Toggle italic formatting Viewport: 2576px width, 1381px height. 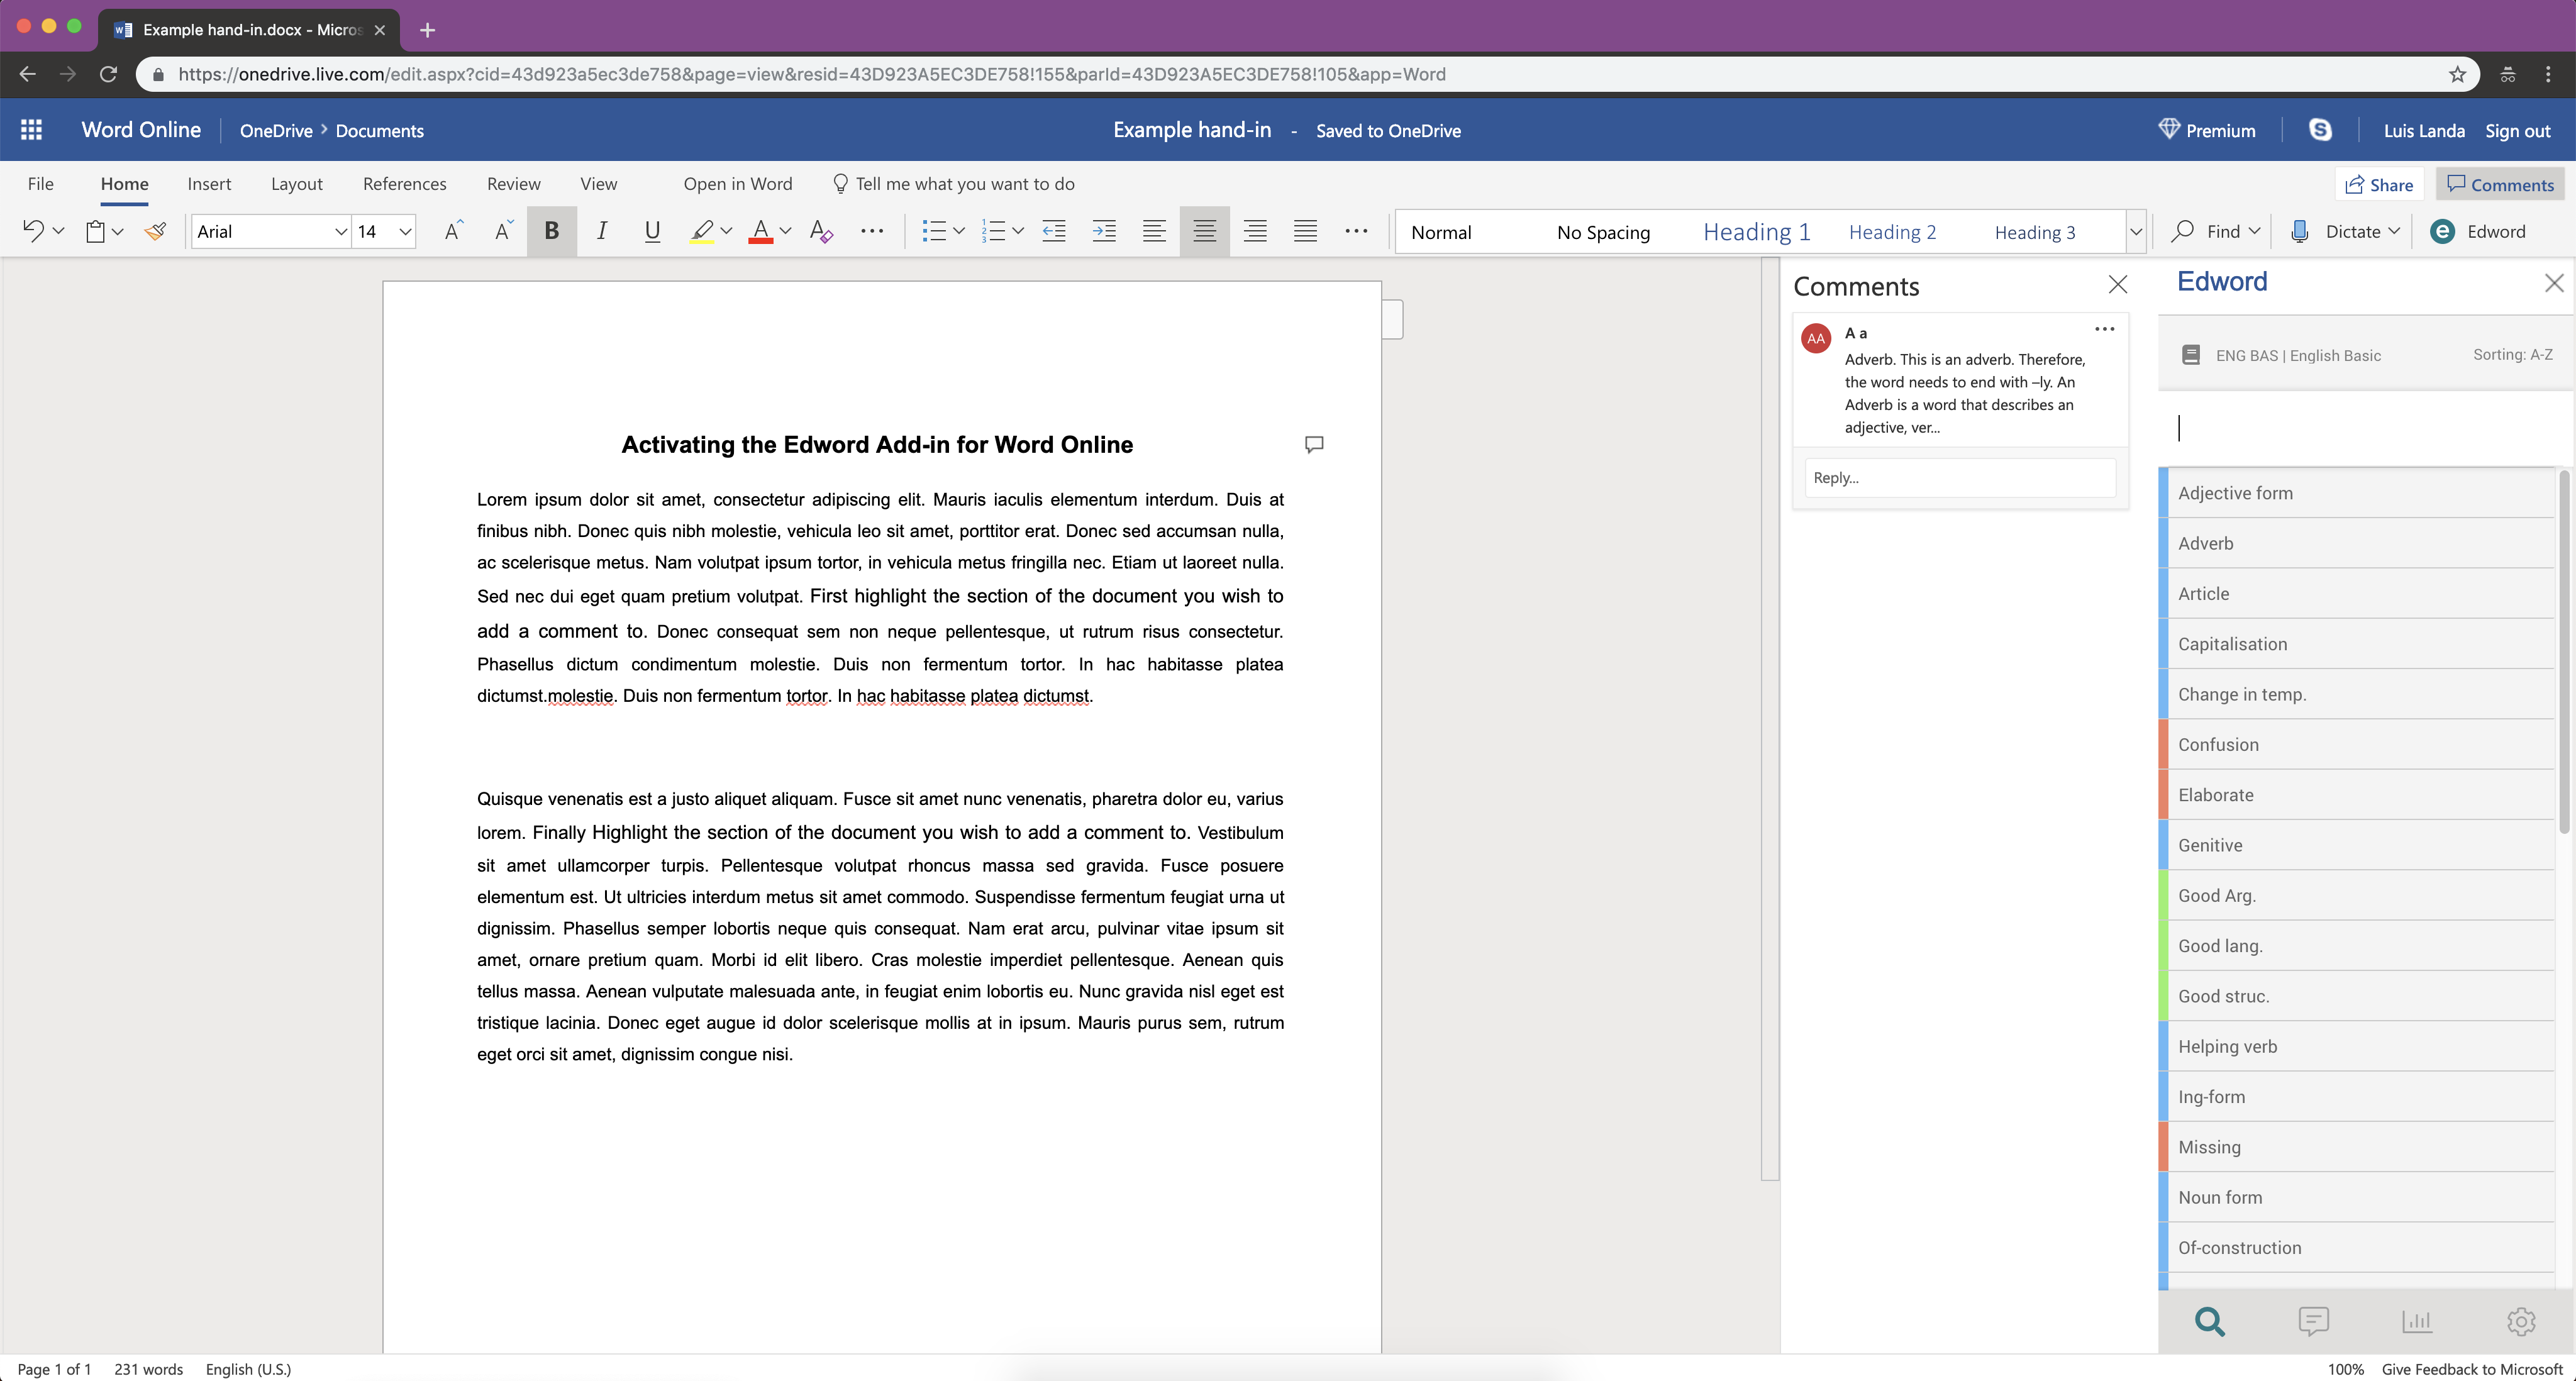pos(601,231)
